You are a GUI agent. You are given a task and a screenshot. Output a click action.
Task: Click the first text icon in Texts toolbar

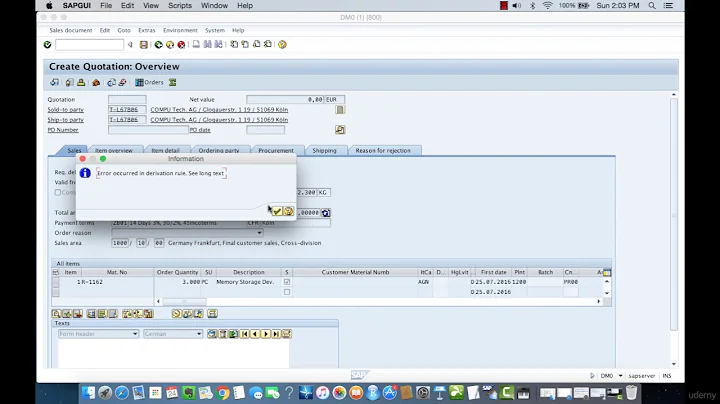212,334
